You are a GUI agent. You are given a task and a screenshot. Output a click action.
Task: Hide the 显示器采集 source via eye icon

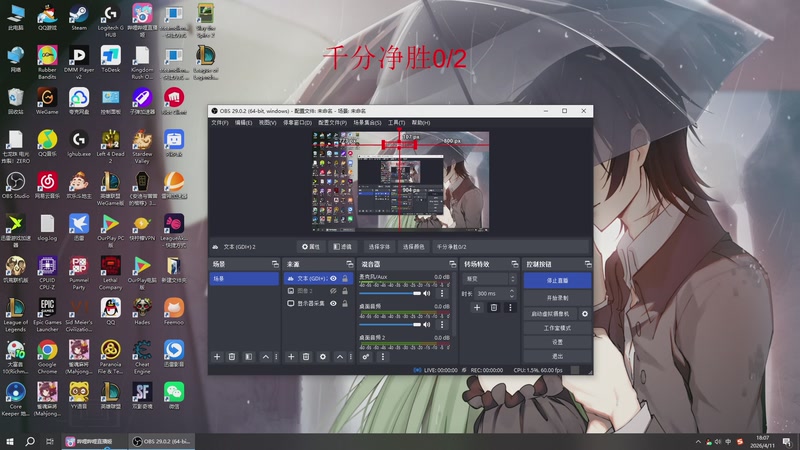point(333,303)
